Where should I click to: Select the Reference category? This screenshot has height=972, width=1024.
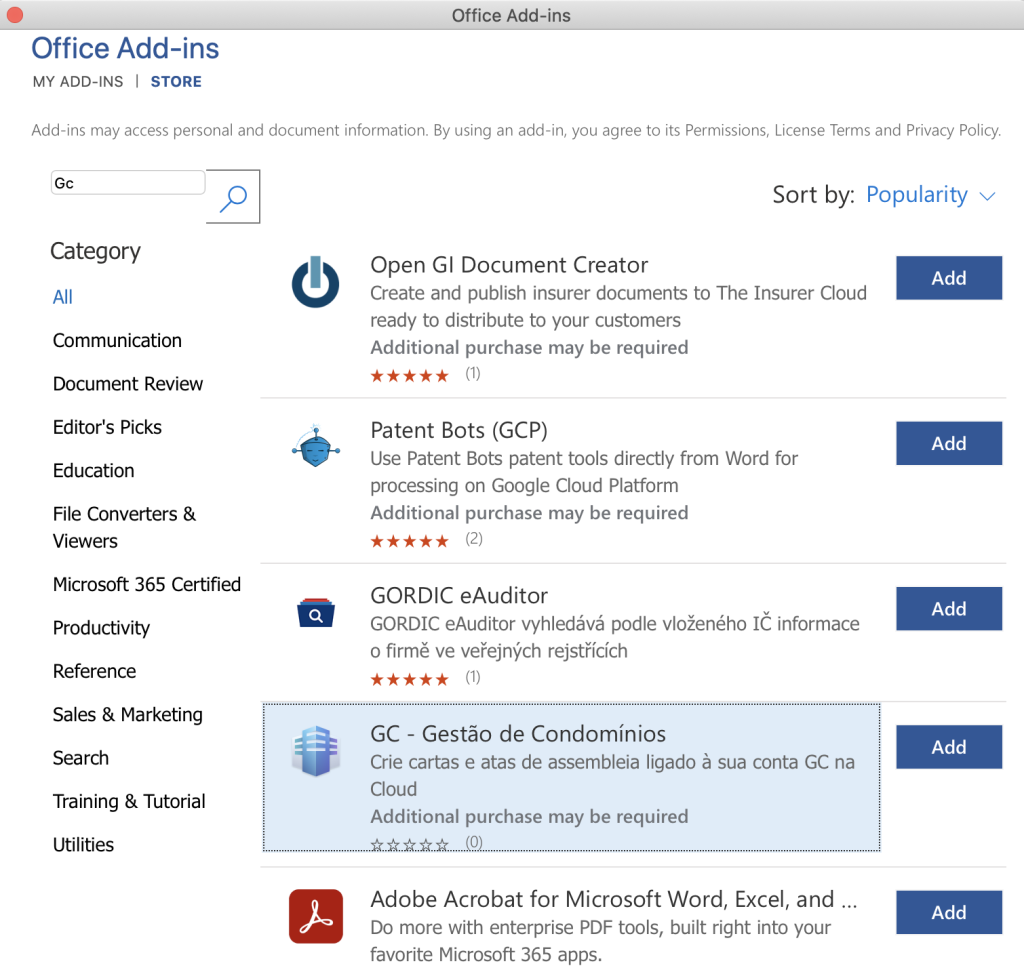point(95,671)
